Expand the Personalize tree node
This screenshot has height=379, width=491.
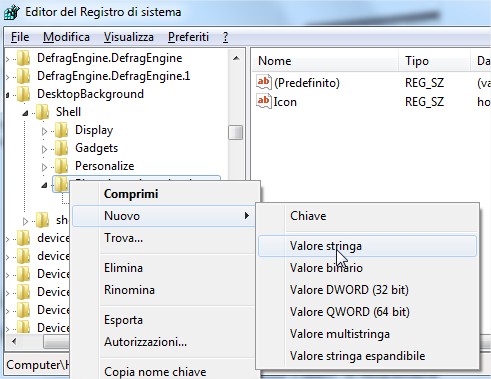click(44, 167)
